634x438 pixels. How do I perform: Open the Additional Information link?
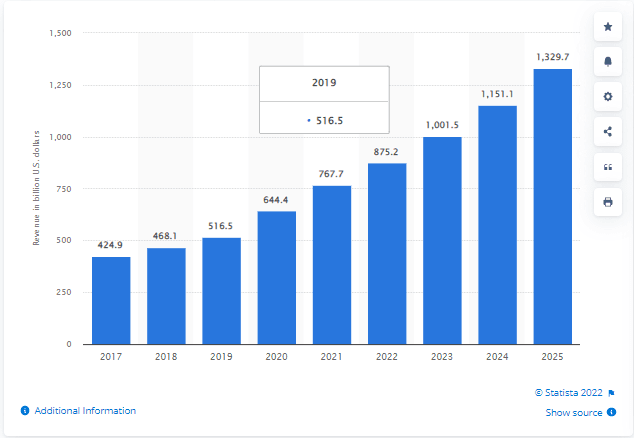pyautogui.click(x=85, y=410)
